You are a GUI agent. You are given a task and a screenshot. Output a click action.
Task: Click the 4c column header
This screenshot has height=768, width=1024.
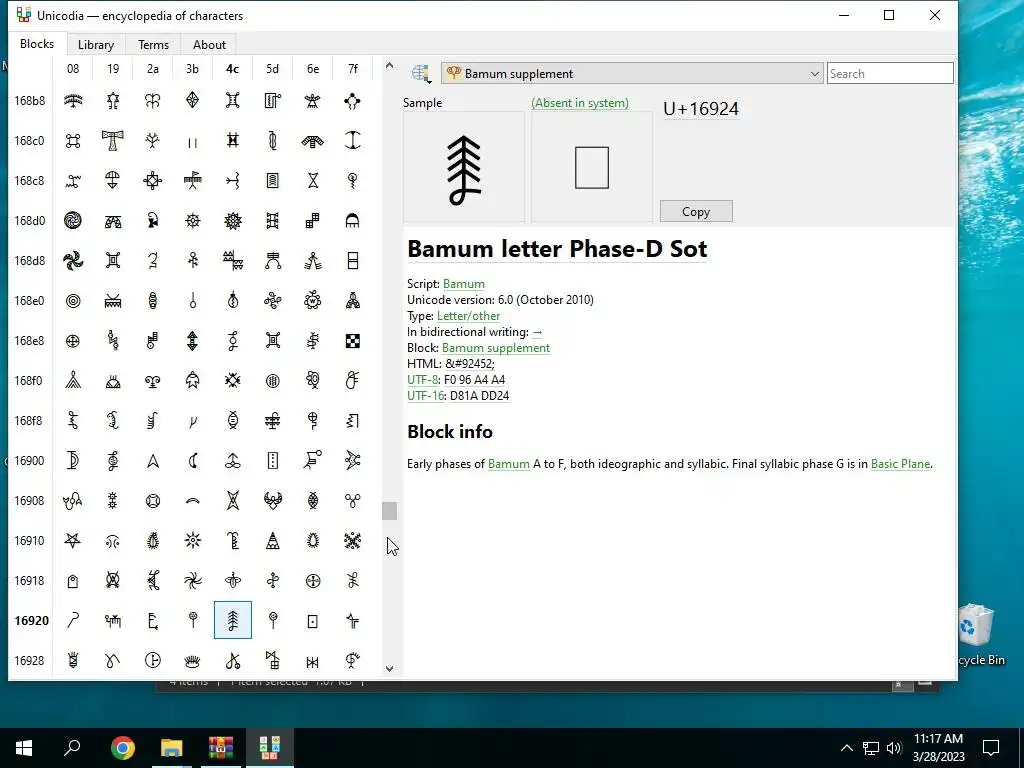pos(232,69)
